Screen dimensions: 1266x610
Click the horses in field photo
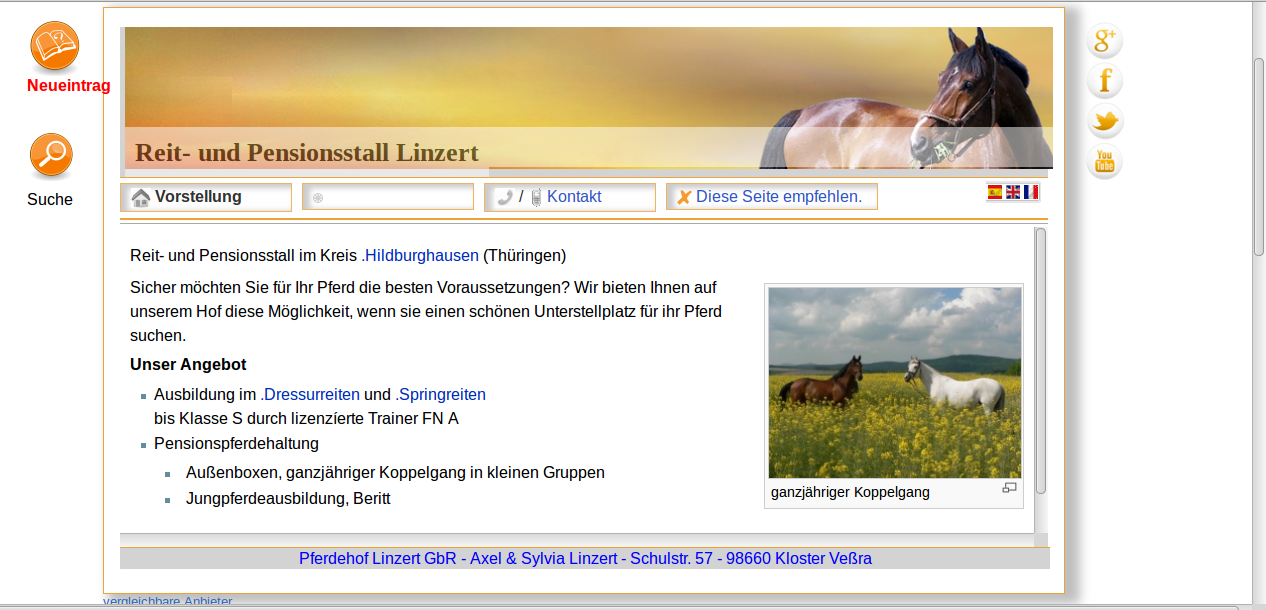[894, 382]
